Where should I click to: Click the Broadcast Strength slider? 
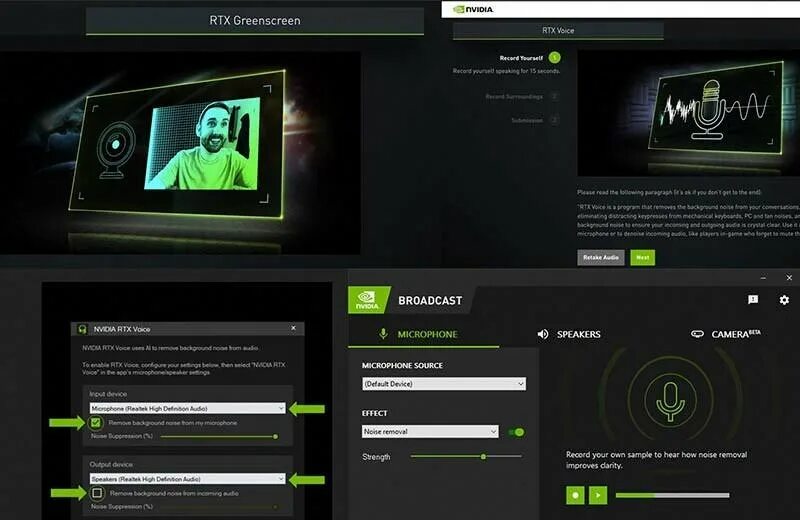pyautogui.click(x=466, y=456)
